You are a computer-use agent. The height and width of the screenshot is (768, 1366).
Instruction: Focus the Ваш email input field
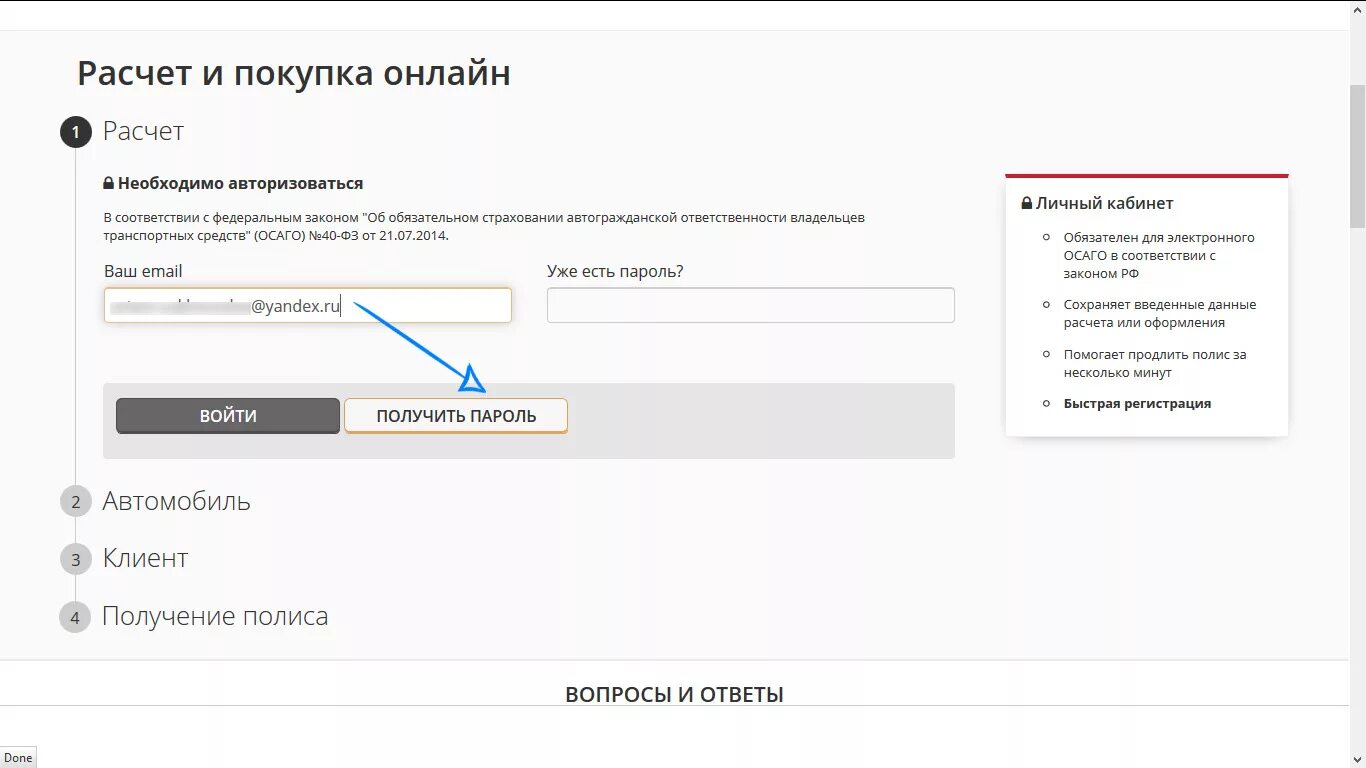pyautogui.click(x=308, y=306)
